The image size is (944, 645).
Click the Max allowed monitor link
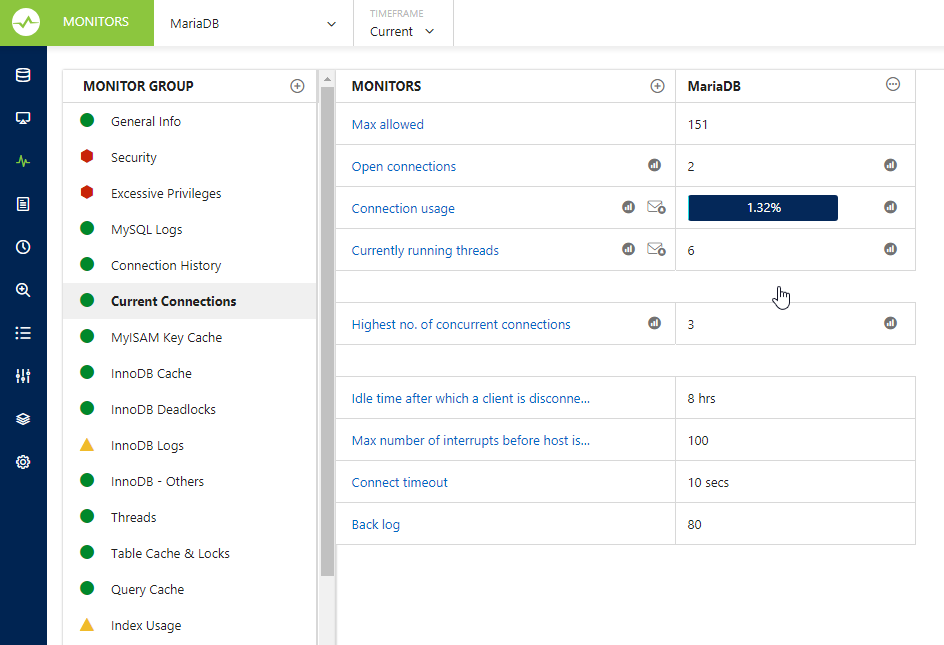pyautogui.click(x=388, y=125)
